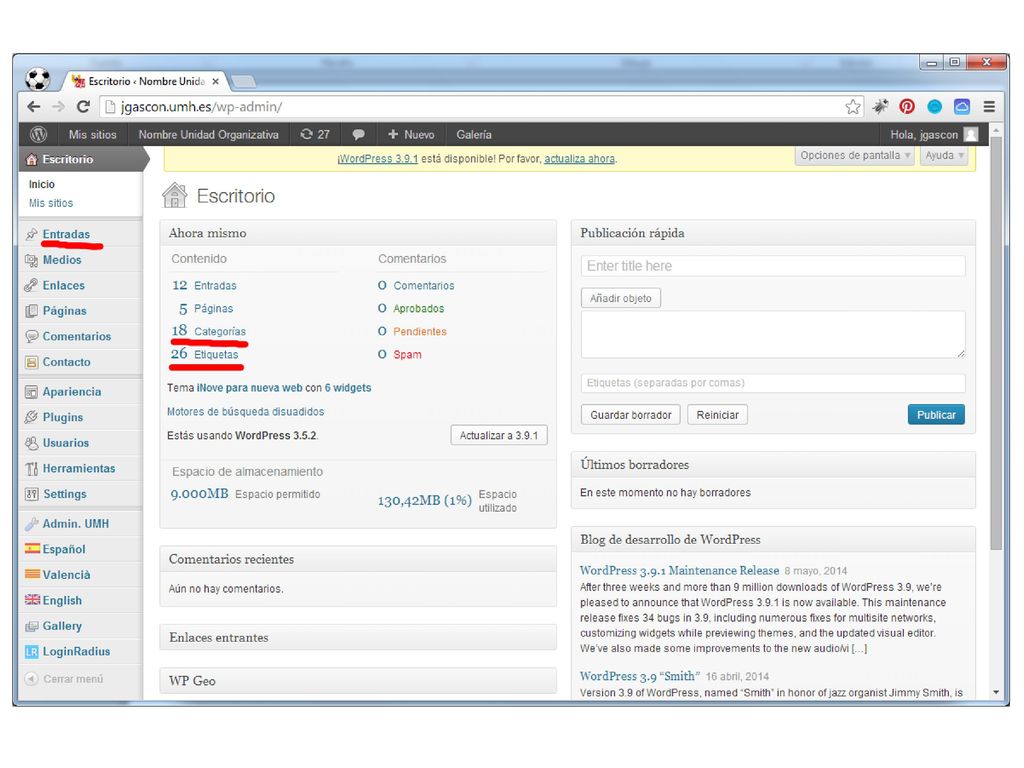Click the Gallery sidebar icon
This screenshot has width=1024, height=768.
[31, 626]
